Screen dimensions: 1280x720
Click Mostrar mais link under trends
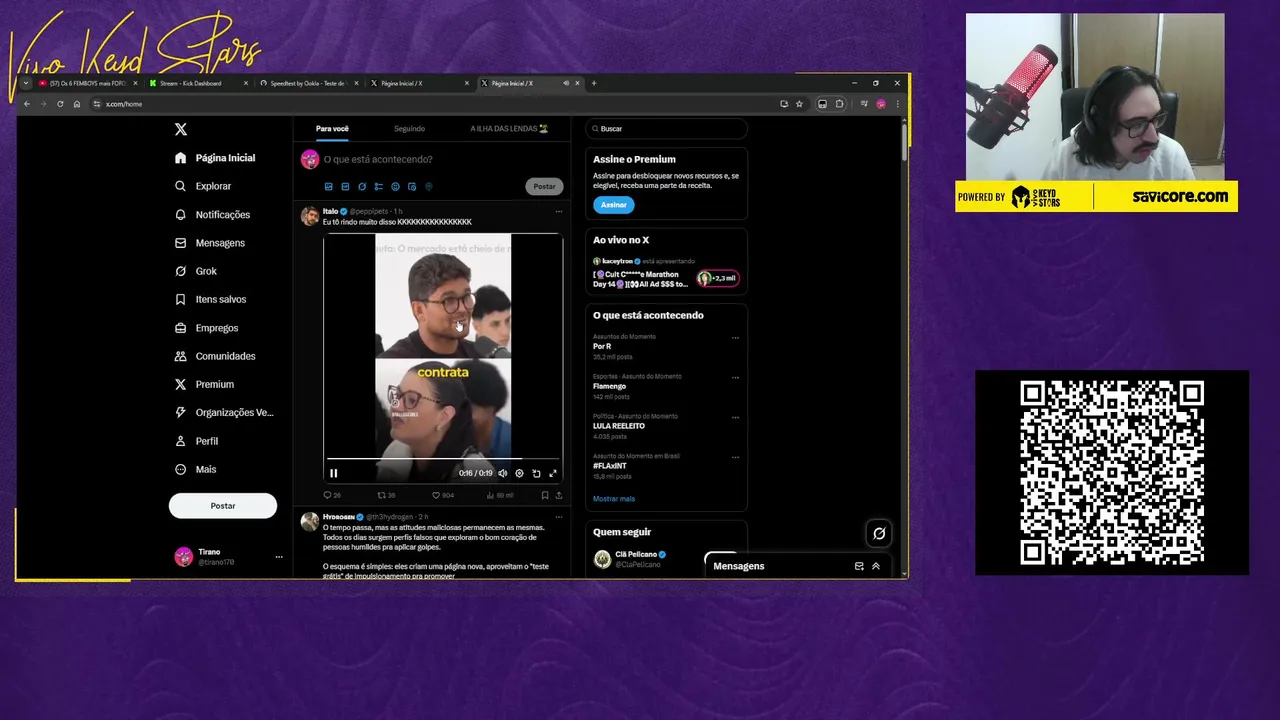[x=614, y=499]
